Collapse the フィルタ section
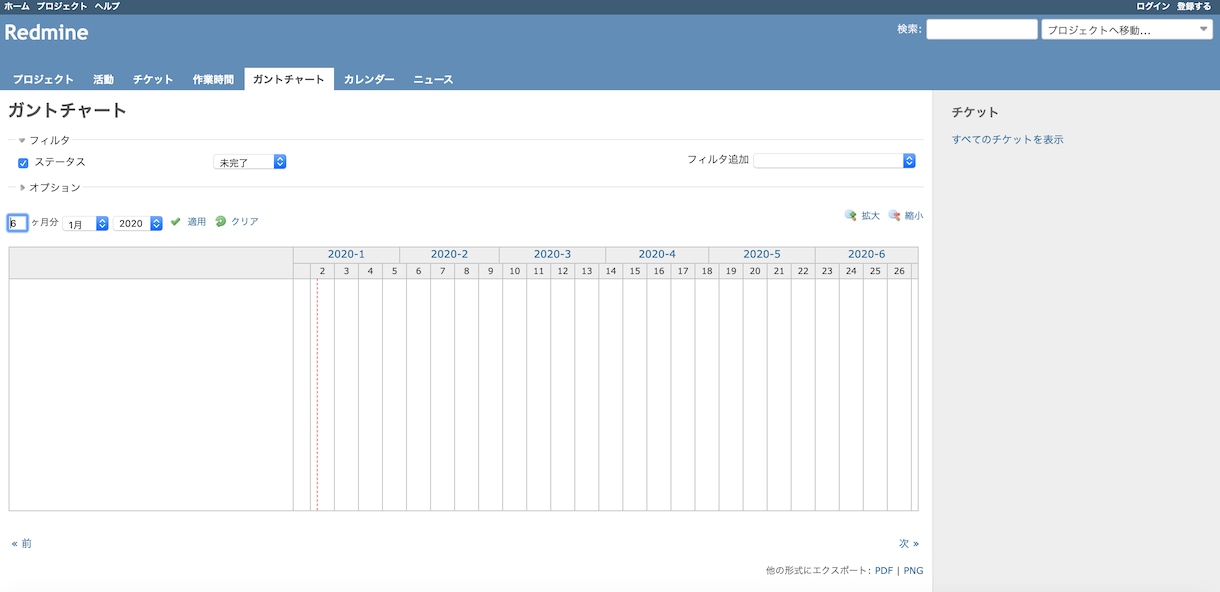Image resolution: width=1220 pixels, height=592 pixels. click(44, 141)
